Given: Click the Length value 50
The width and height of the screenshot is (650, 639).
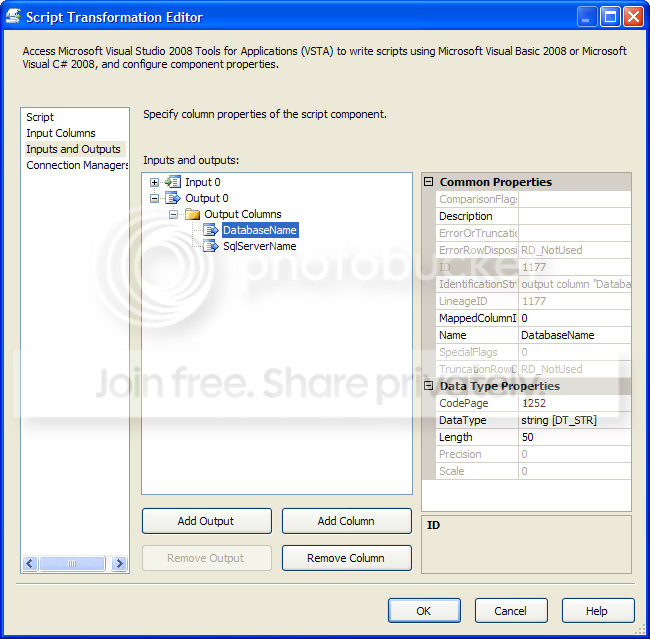Looking at the screenshot, I should coord(575,437).
